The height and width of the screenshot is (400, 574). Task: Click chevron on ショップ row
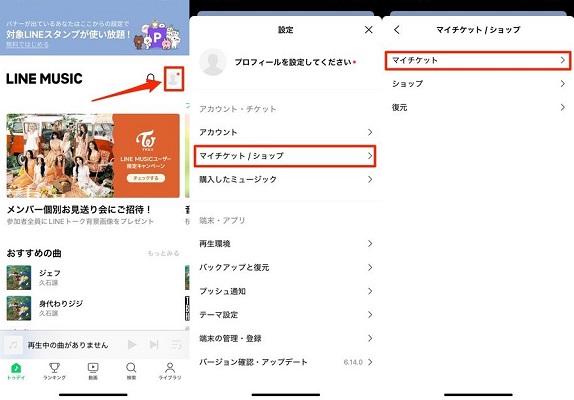point(563,84)
